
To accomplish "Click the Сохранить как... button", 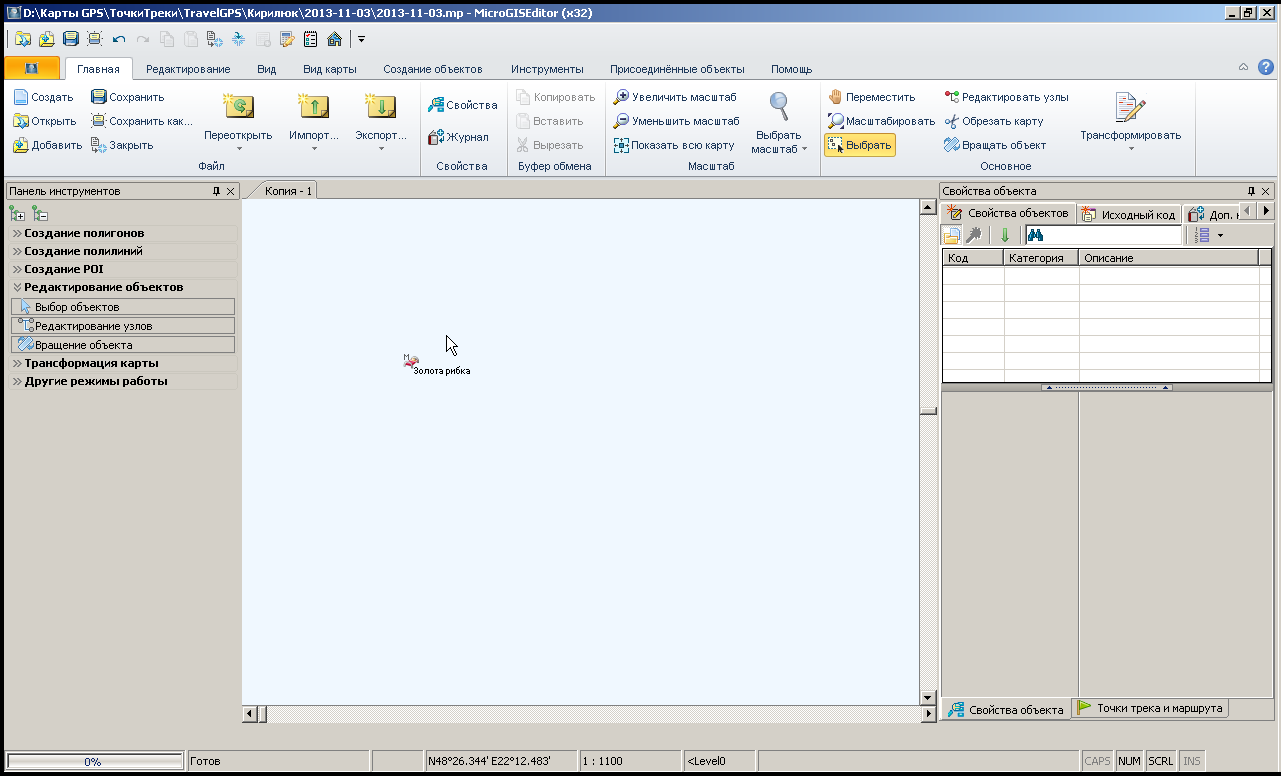I will coord(142,121).
